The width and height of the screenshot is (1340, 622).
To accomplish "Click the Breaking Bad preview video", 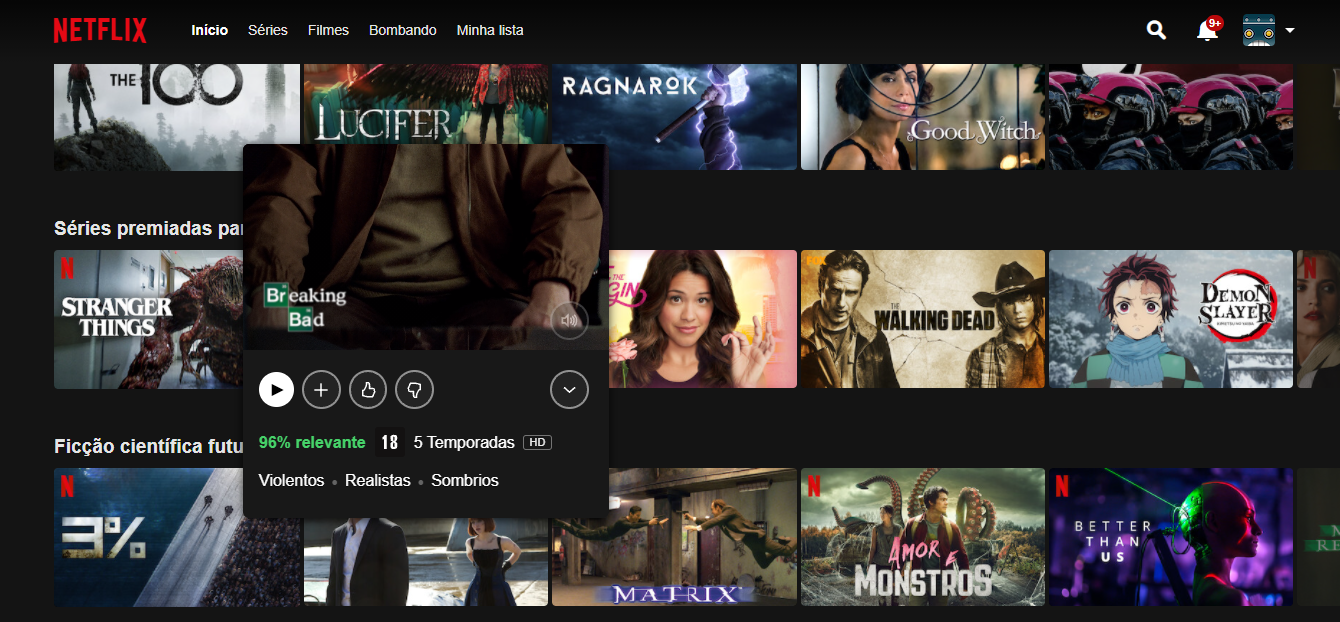I will click(425, 247).
